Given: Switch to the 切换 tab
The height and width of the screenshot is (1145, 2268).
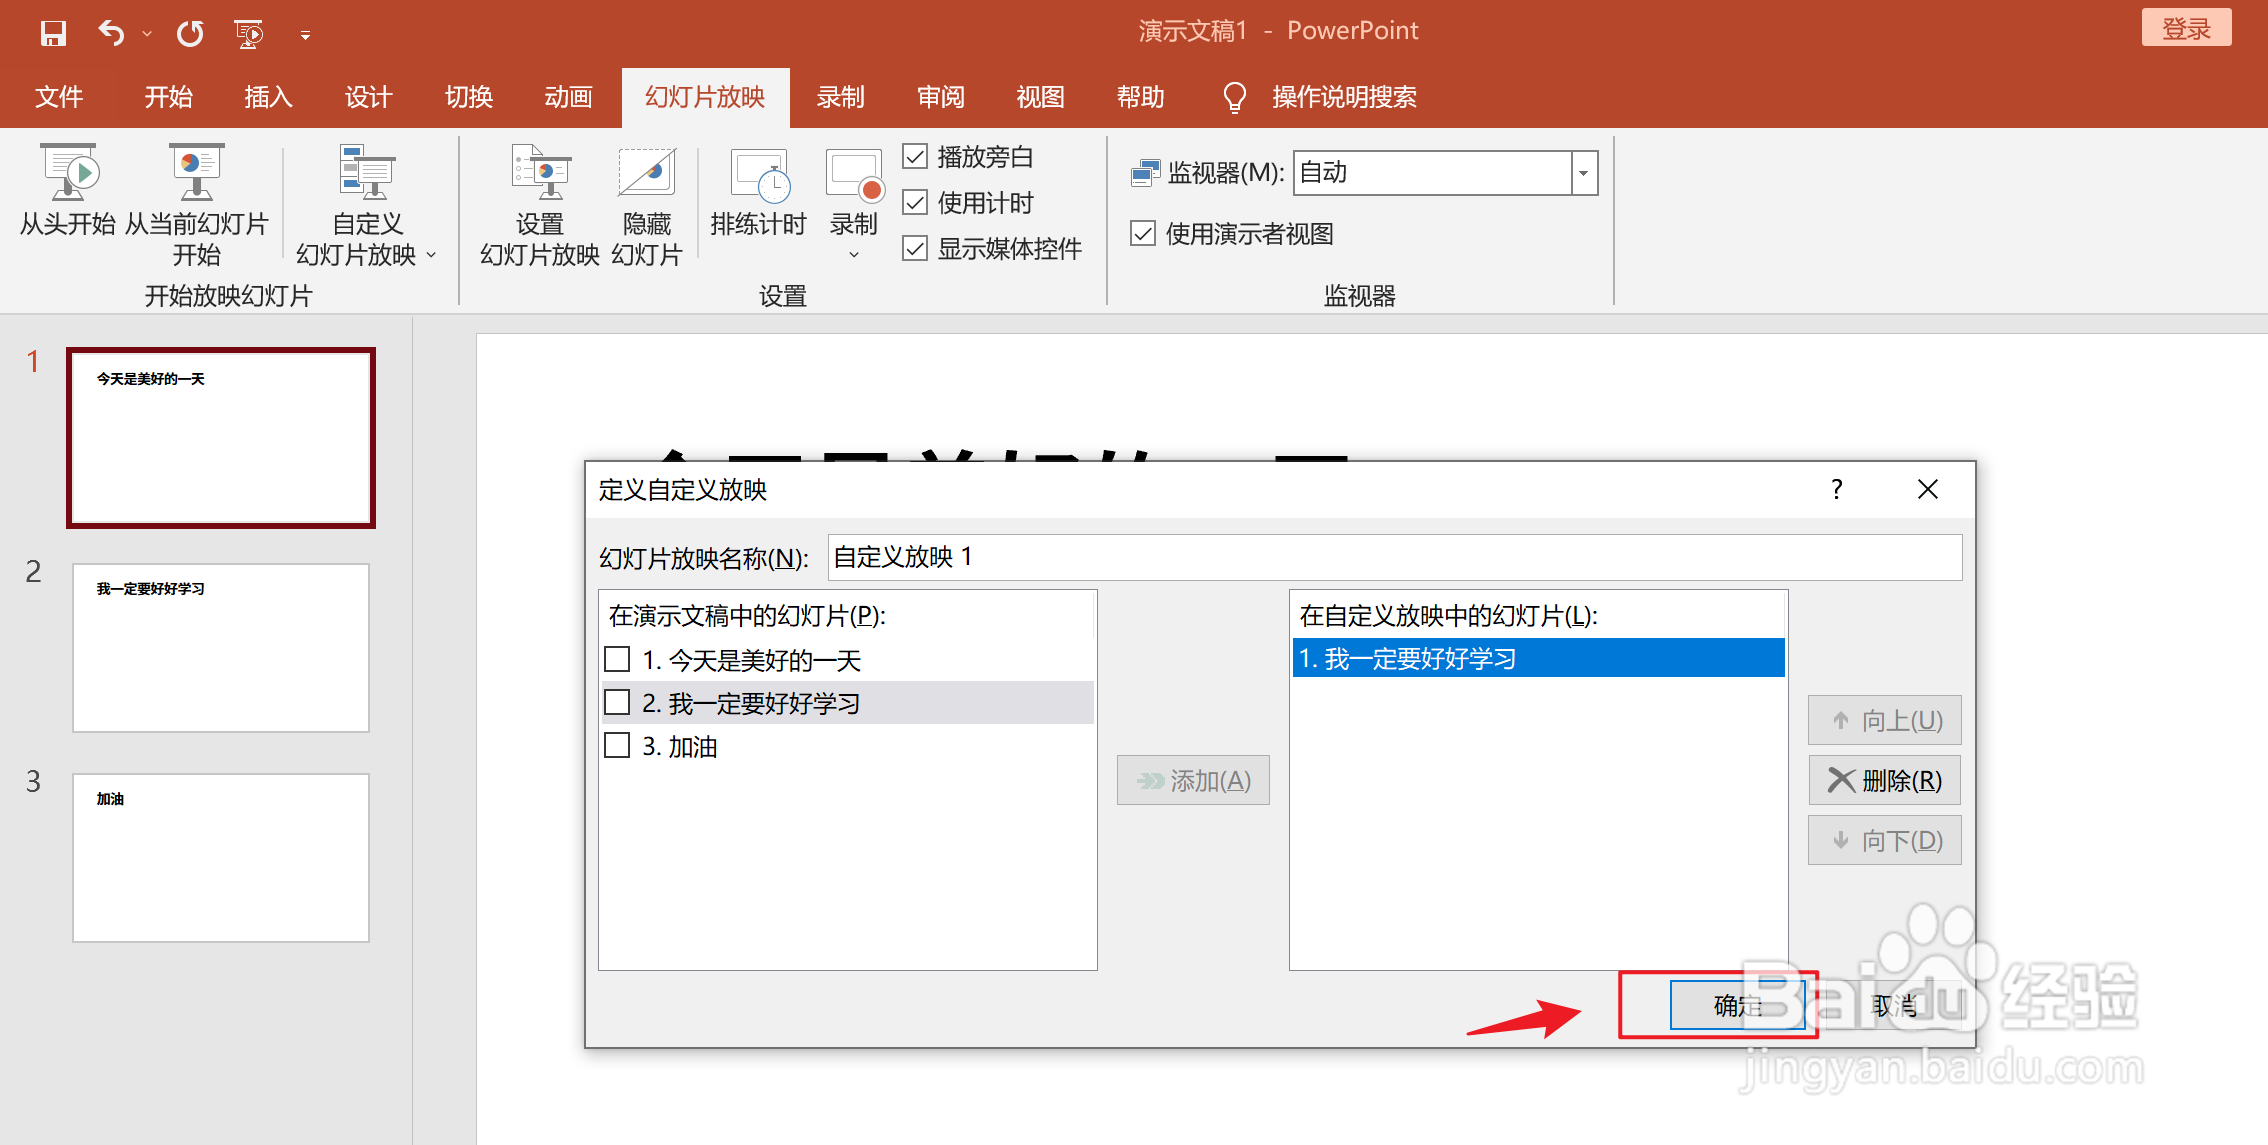Looking at the screenshot, I should 469,97.
